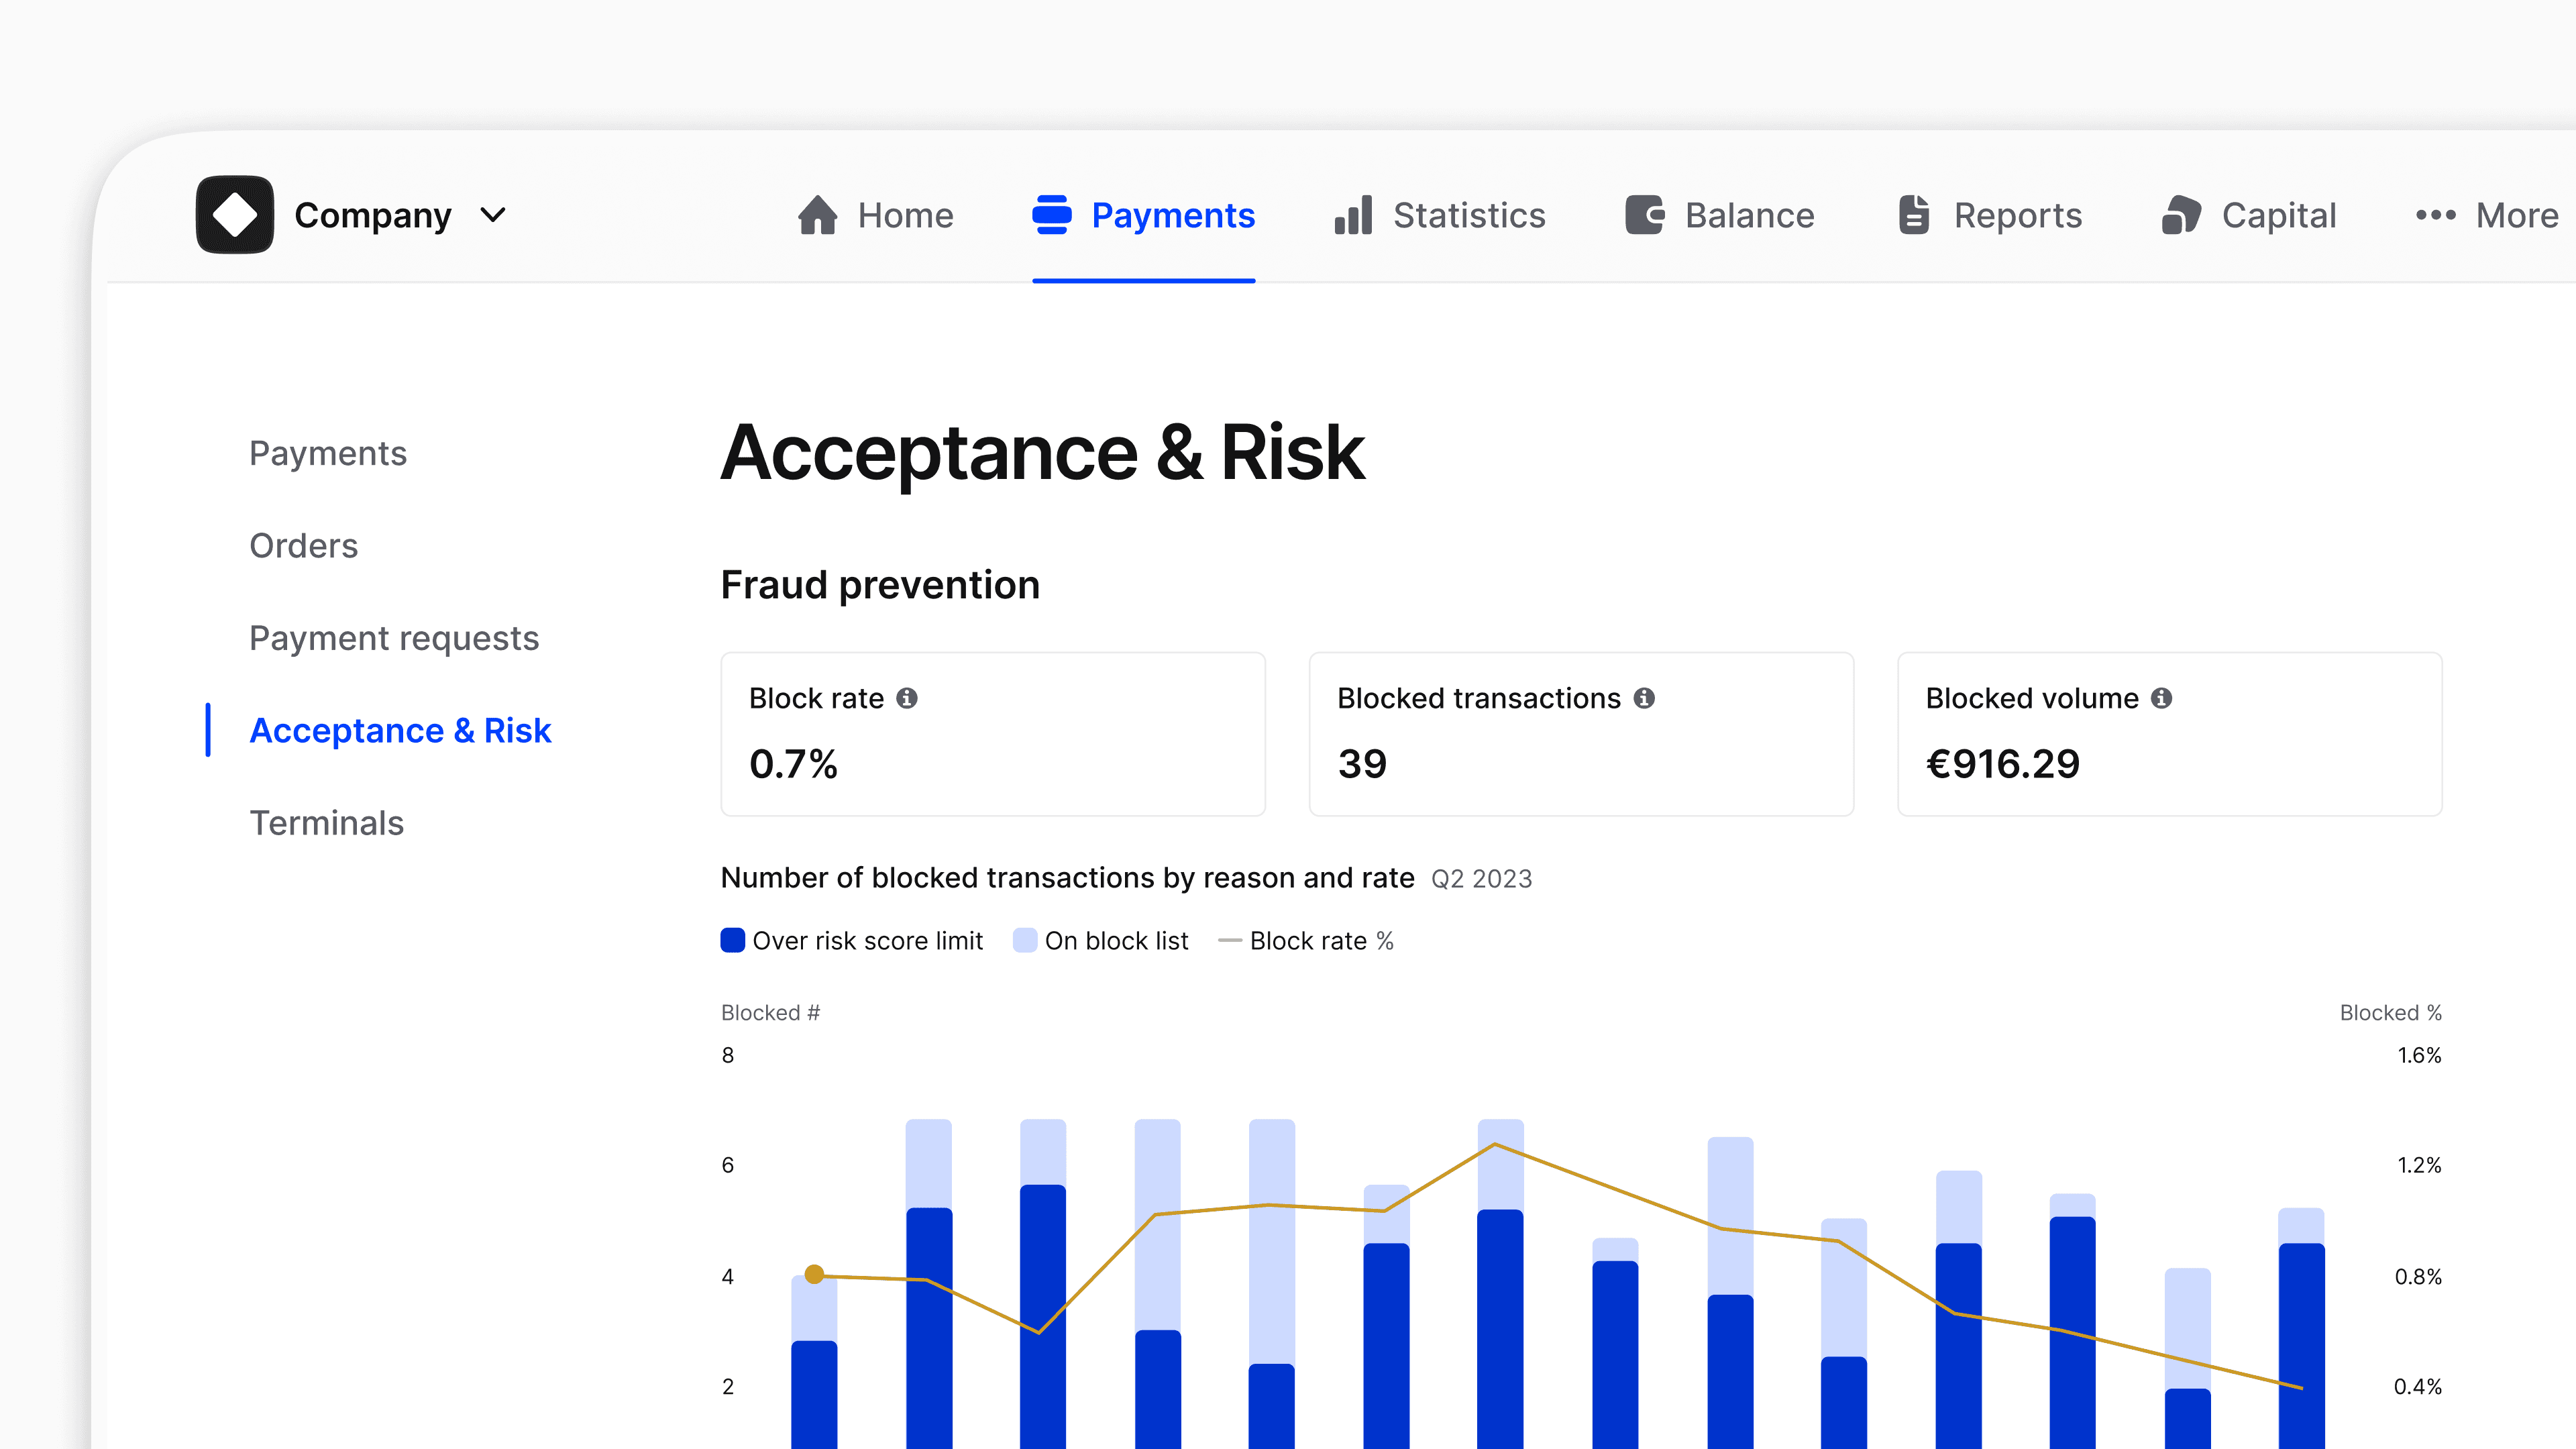Open Payment requests in the sidebar
Image resolution: width=2576 pixels, height=1449 pixels.
(394, 639)
